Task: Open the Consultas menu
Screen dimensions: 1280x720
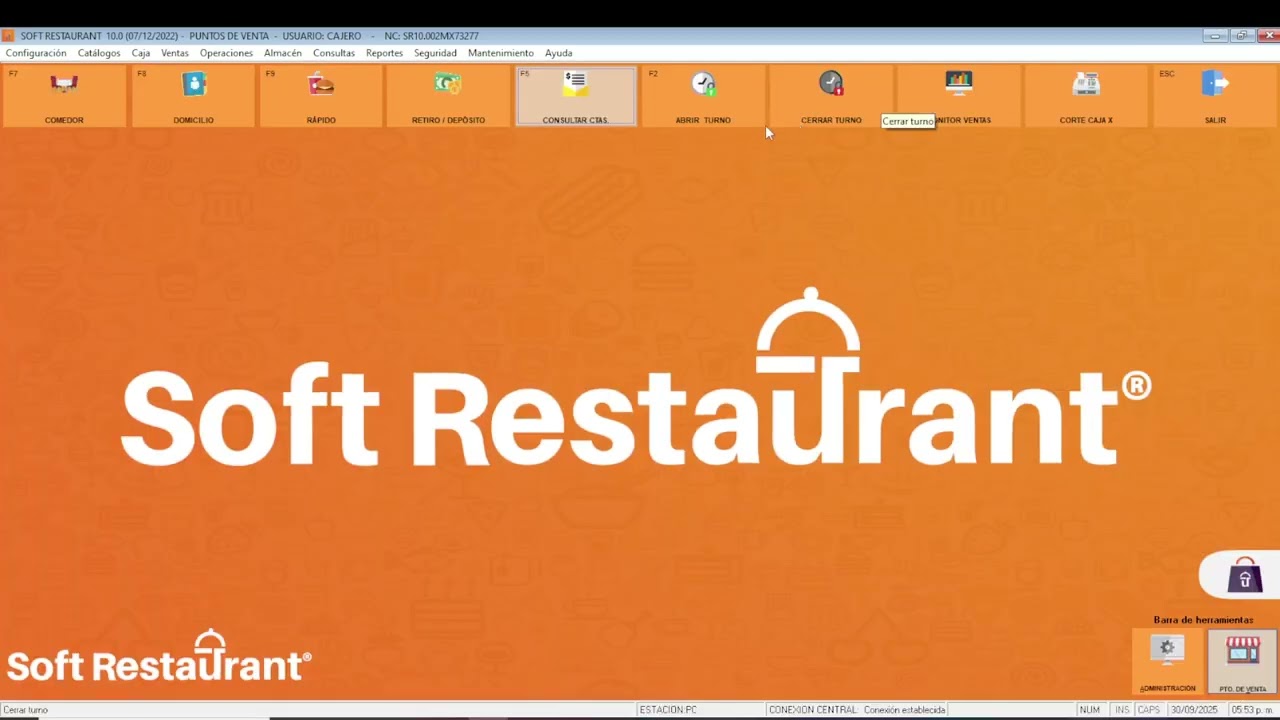Action: tap(334, 53)
